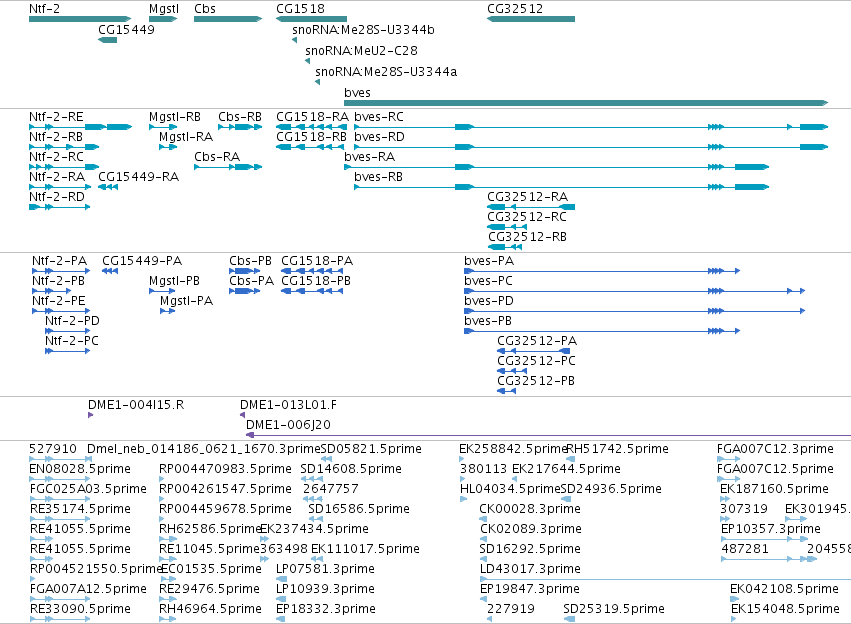Select protein label Ntf-2-PD
Viewport: 851px width, 624px height.
click(x=72, y=321)
